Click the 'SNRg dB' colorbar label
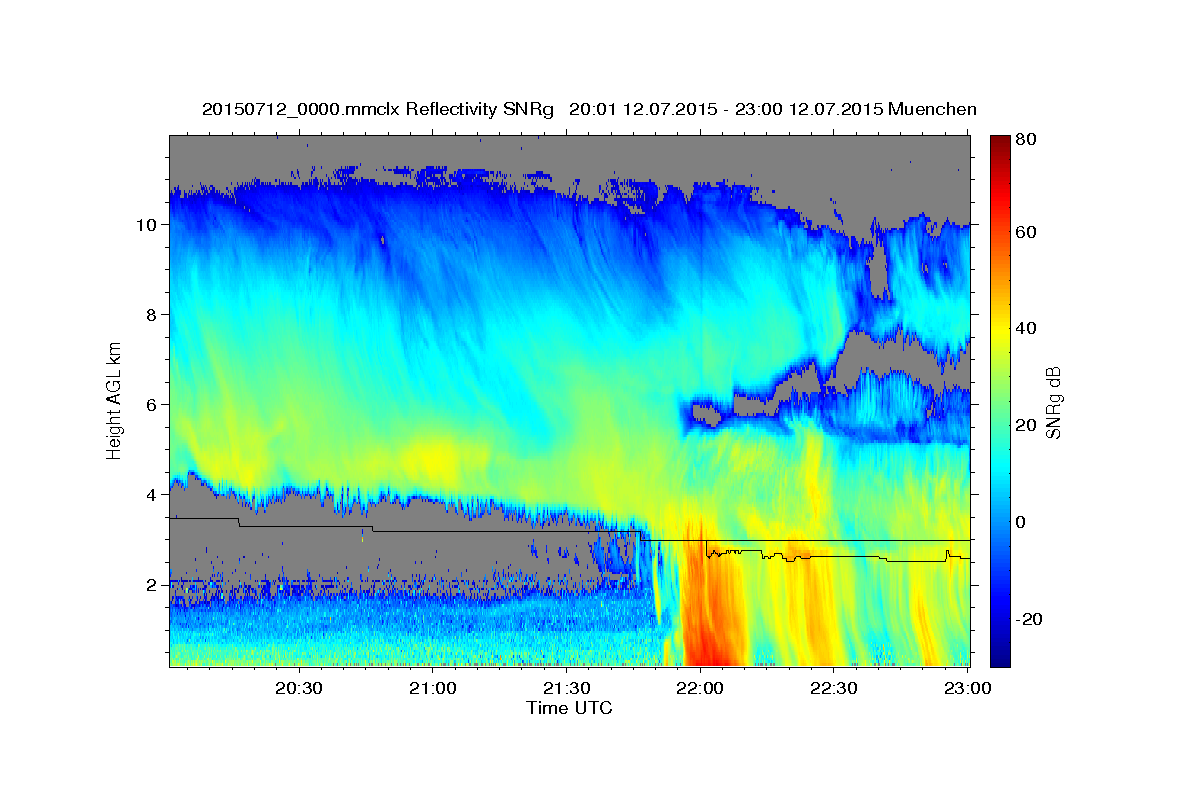 (1055, 401)
